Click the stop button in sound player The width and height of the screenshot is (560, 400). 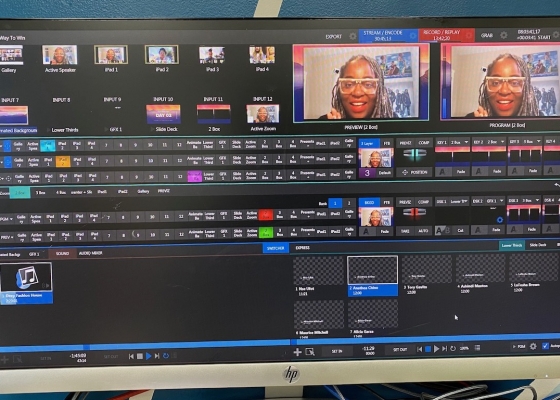[140, 356]
